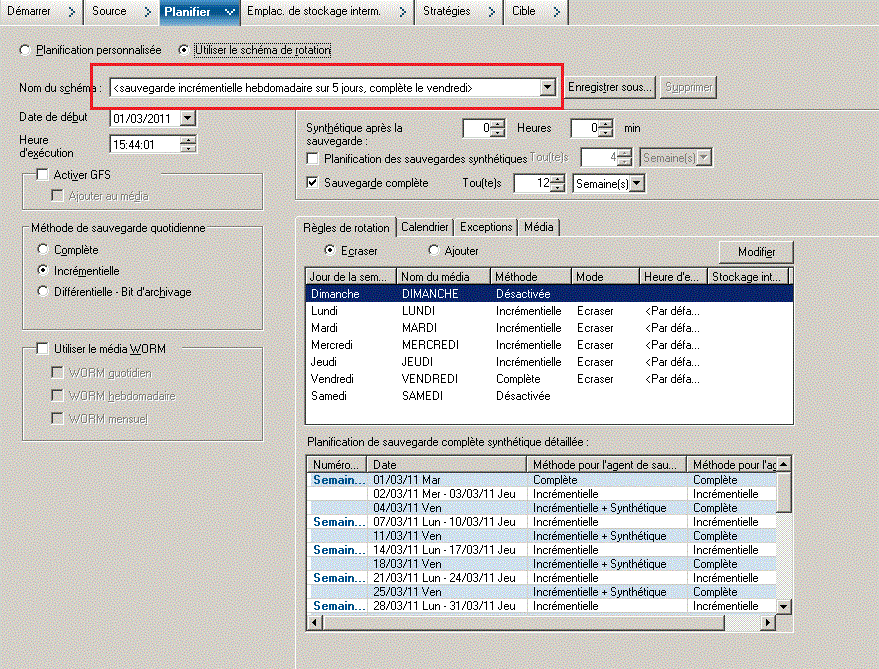Select Différentielle - Bit d'archivage method
This screenshot has width=879, height=669.
[x=42, y=292]
